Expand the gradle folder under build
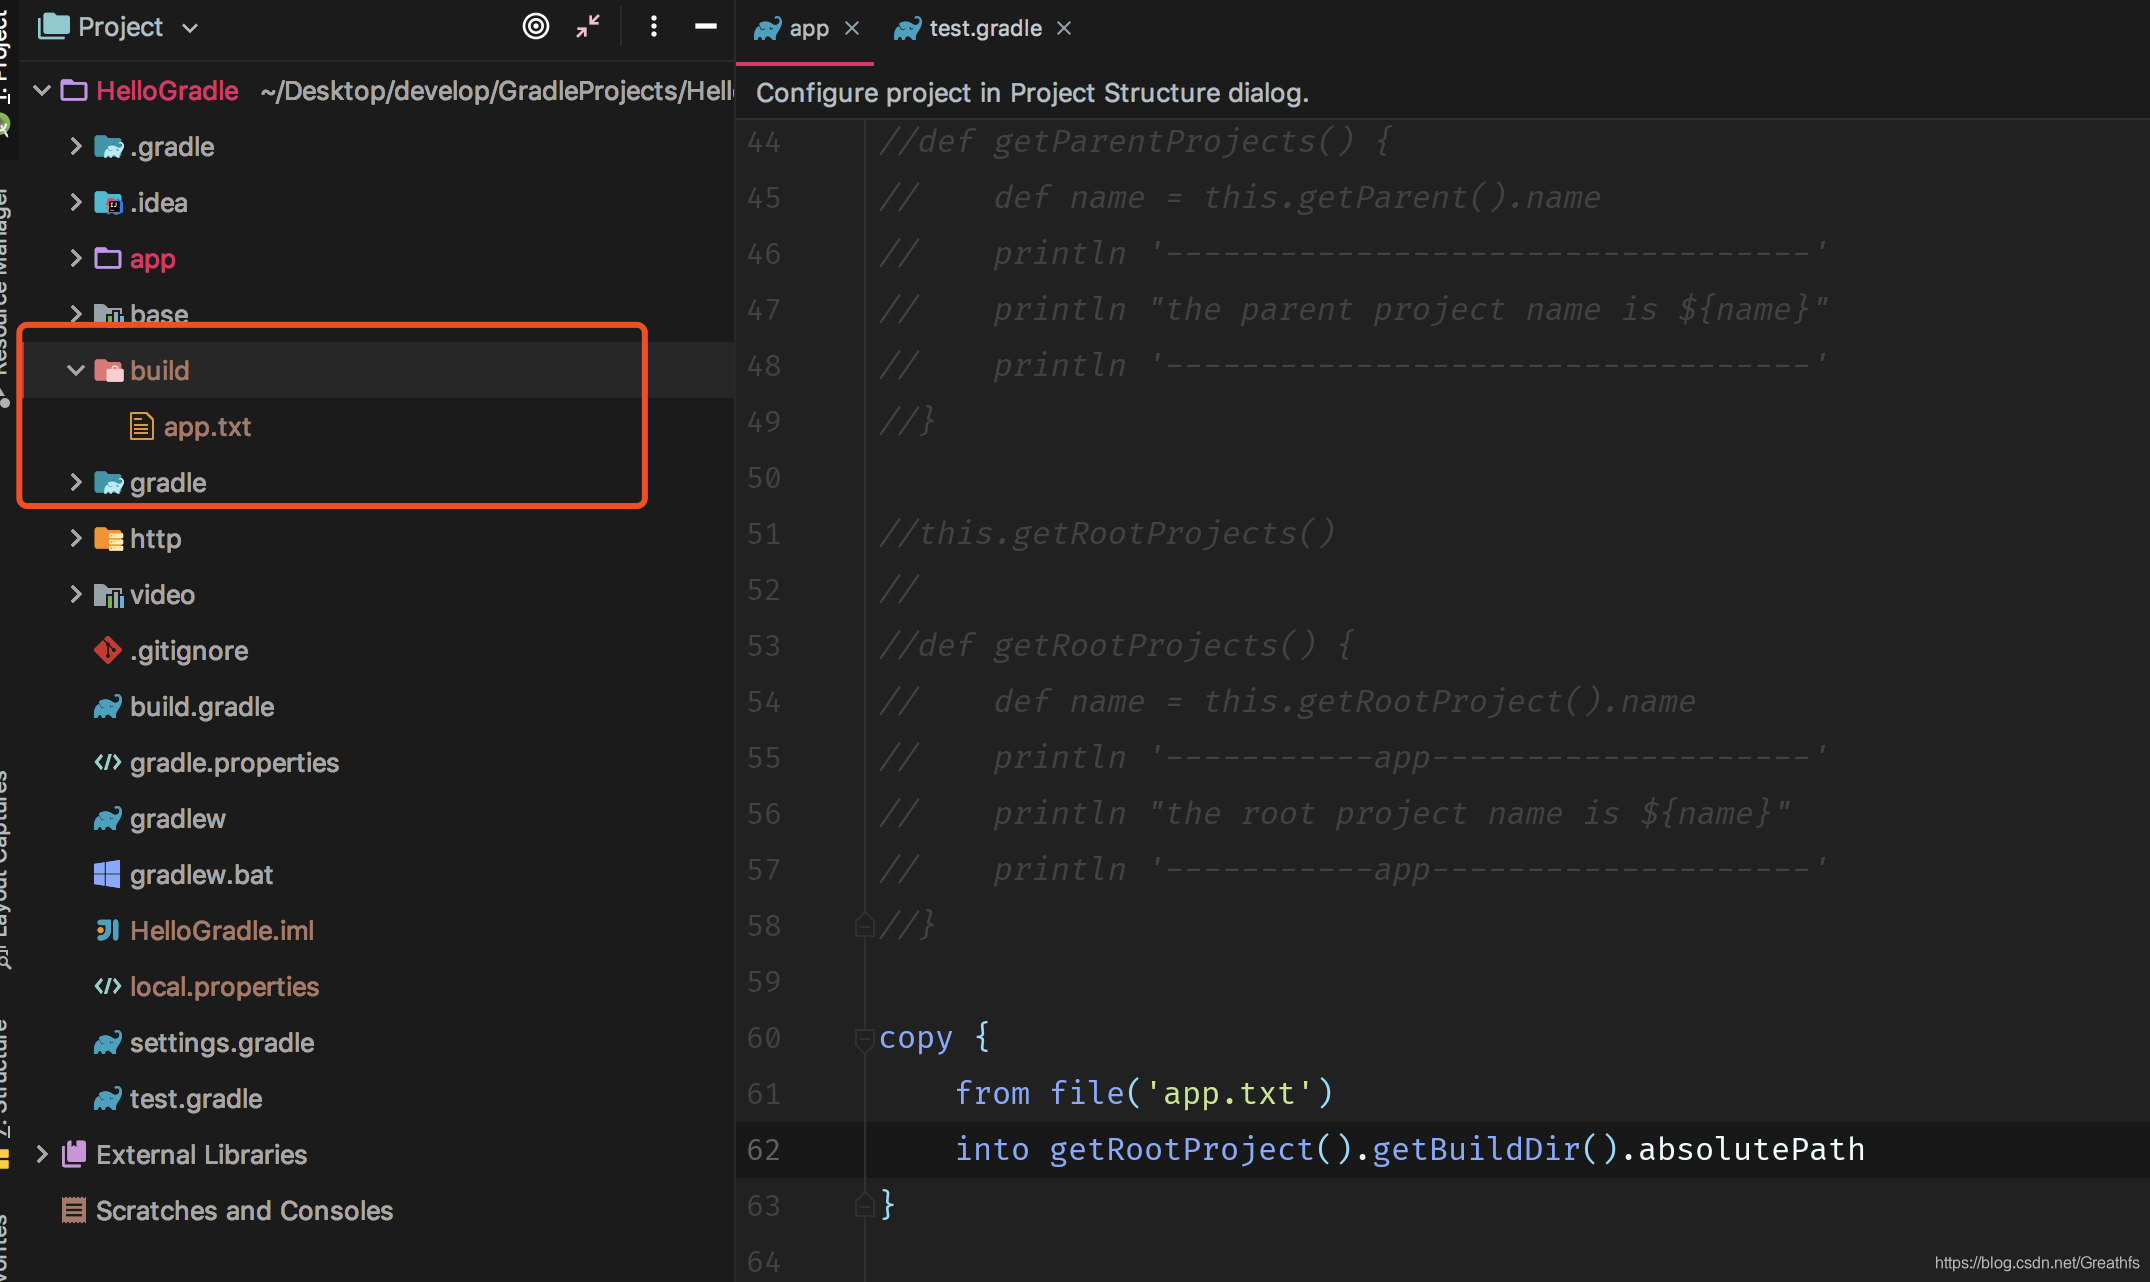2150x1282 pixels. 76,482
